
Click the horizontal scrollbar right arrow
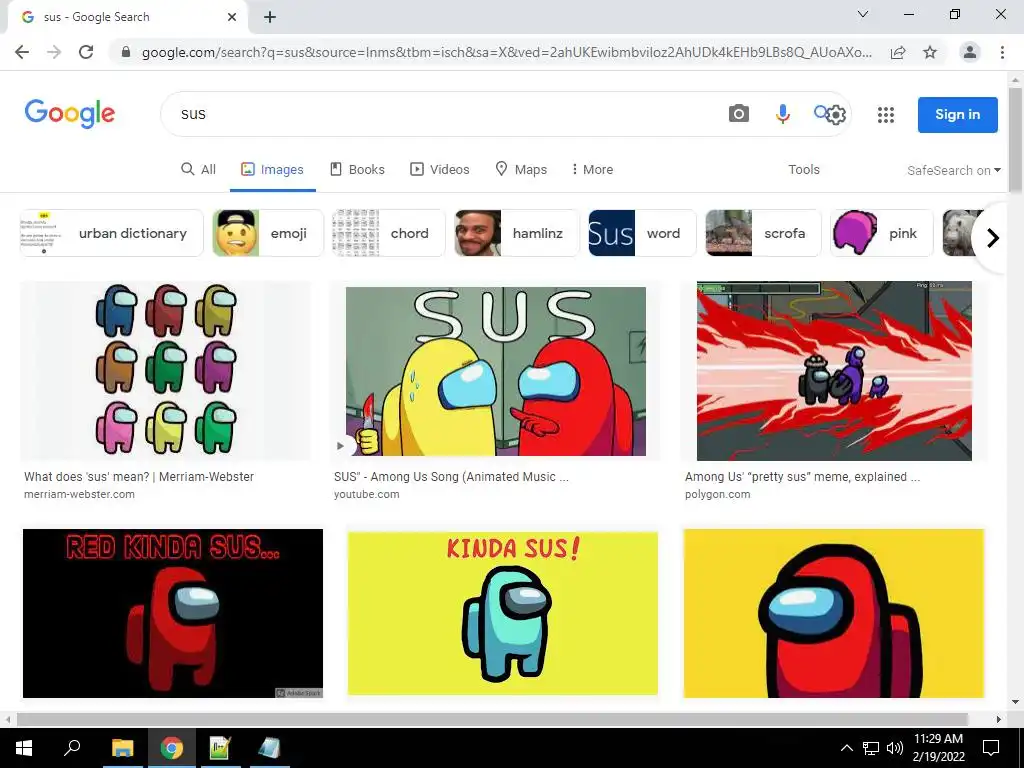(x=999, y=720)
